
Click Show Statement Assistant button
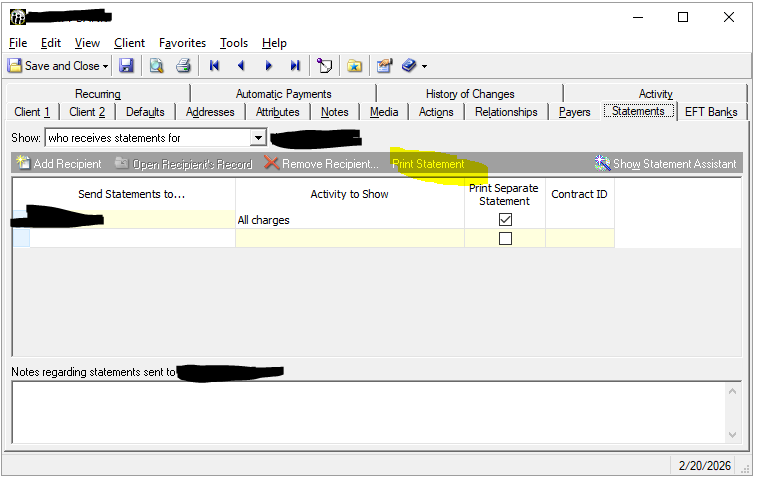[666, 164]
